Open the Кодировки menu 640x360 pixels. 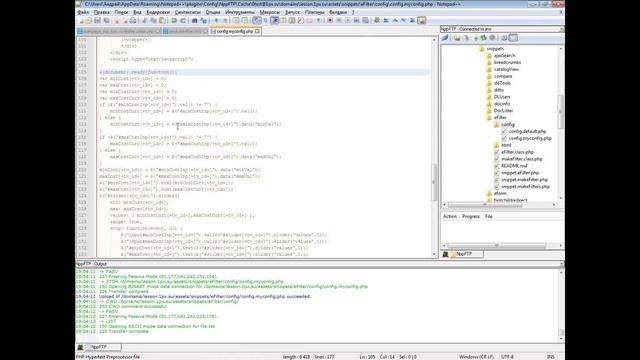click(x=158, y=12)
